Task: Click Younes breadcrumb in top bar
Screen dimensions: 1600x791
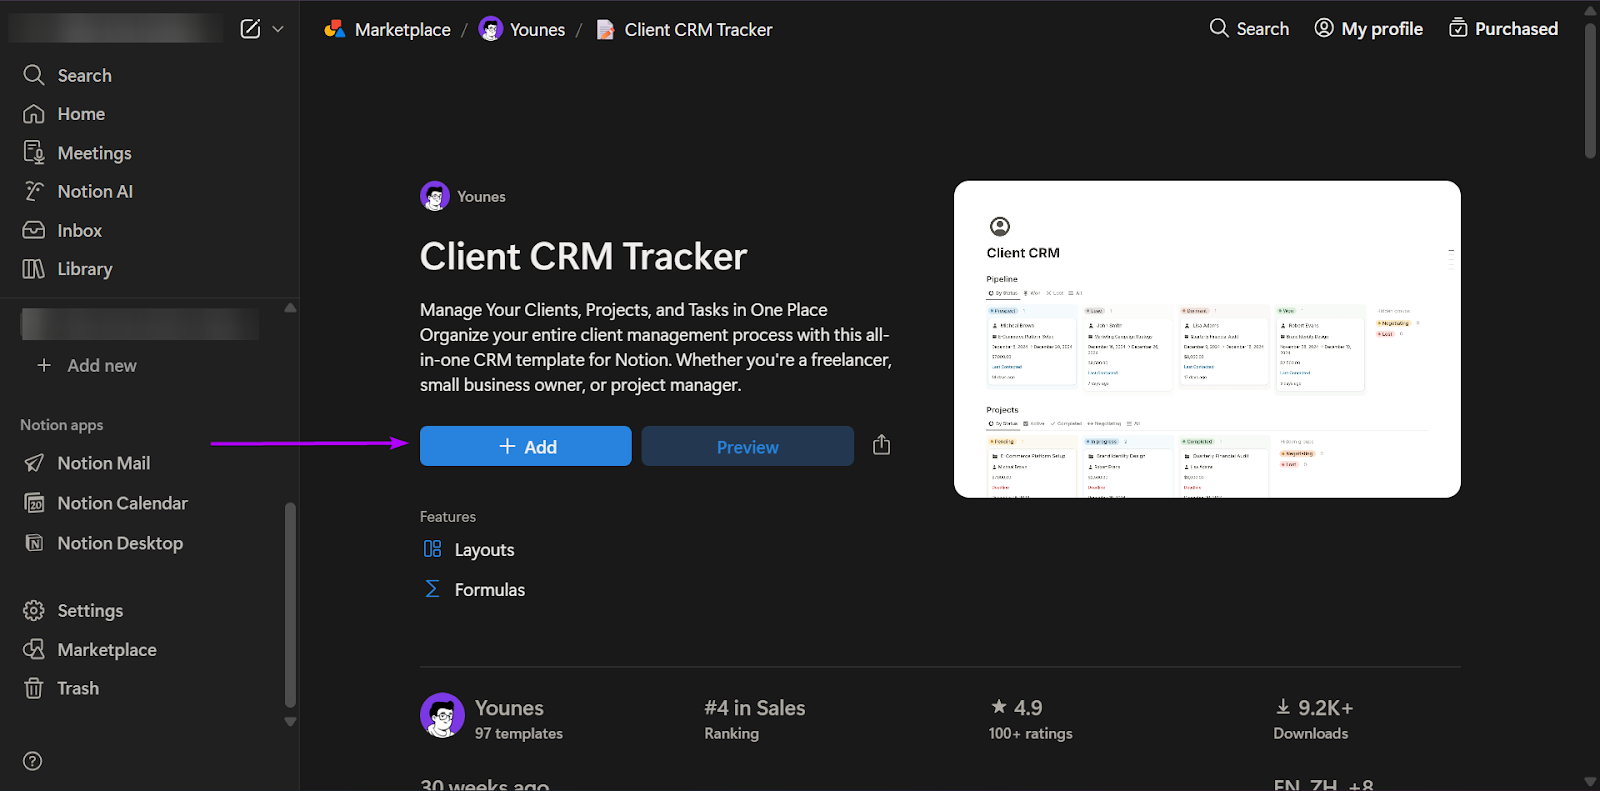Action: coord(522,29)
